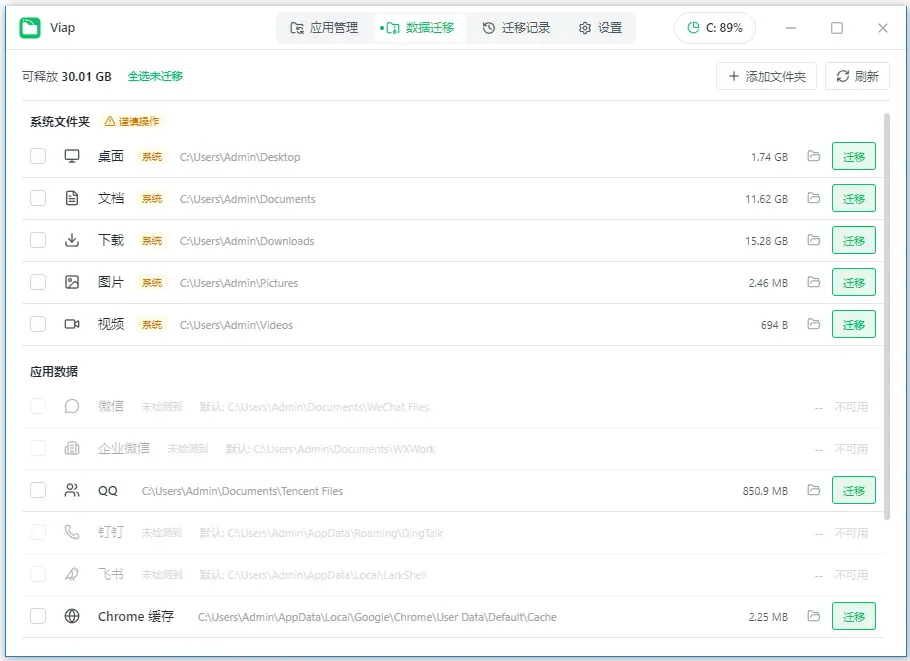Open the Downloads folder location icon
Viewport: 910px width, 661px height.
point(814,240)
